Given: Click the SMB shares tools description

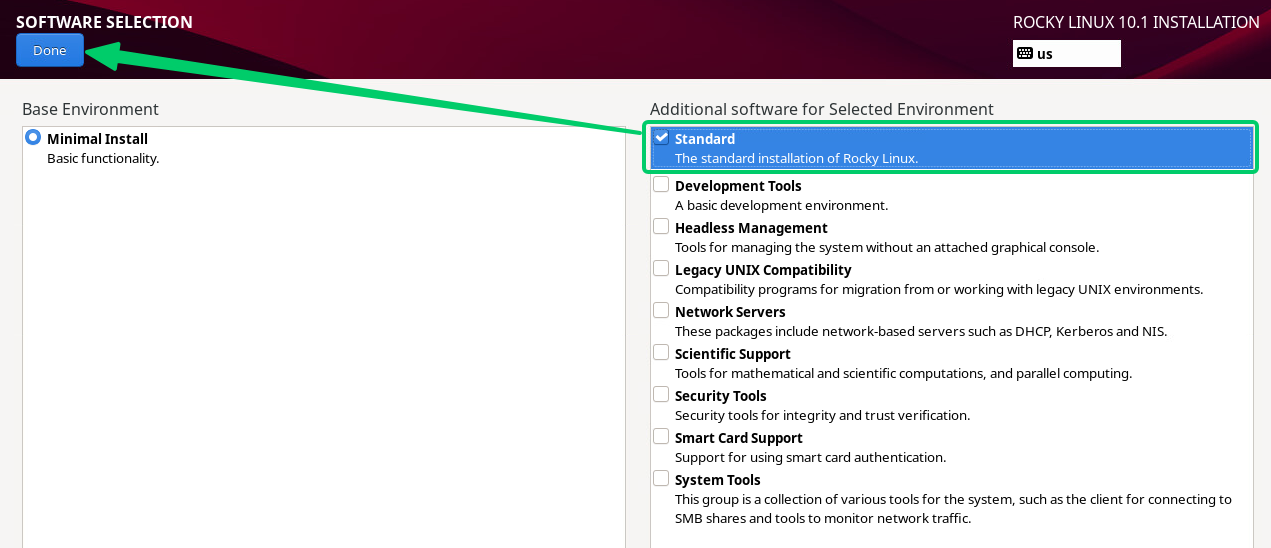Looking at the screenshot, I should tap(953, 509).
